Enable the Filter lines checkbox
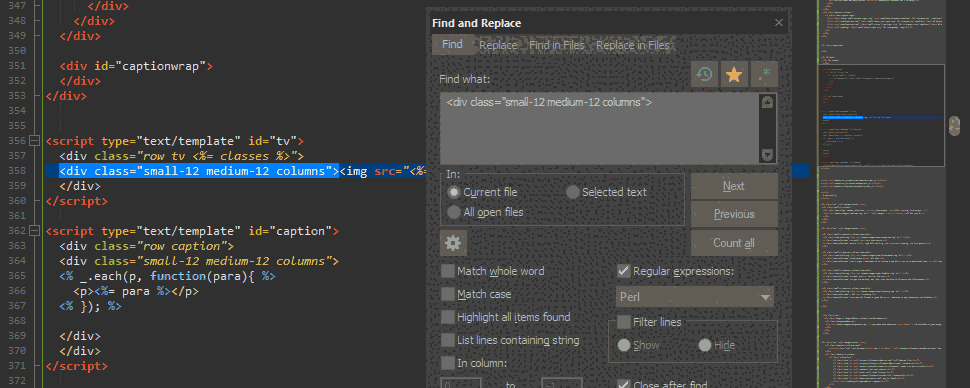The width and height of the screenshot is (970, 388). [624, 322]
